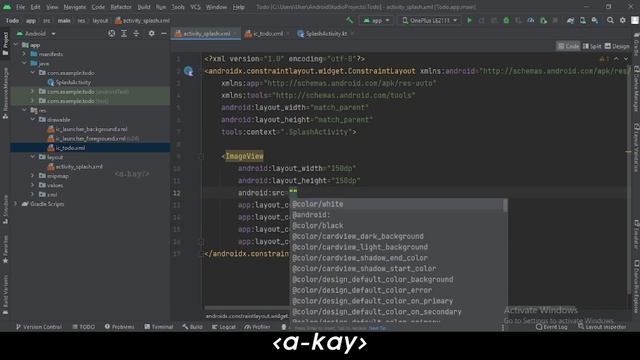Open Project panel options gear
The image size is (640, 360).
(x=151, y=33)
